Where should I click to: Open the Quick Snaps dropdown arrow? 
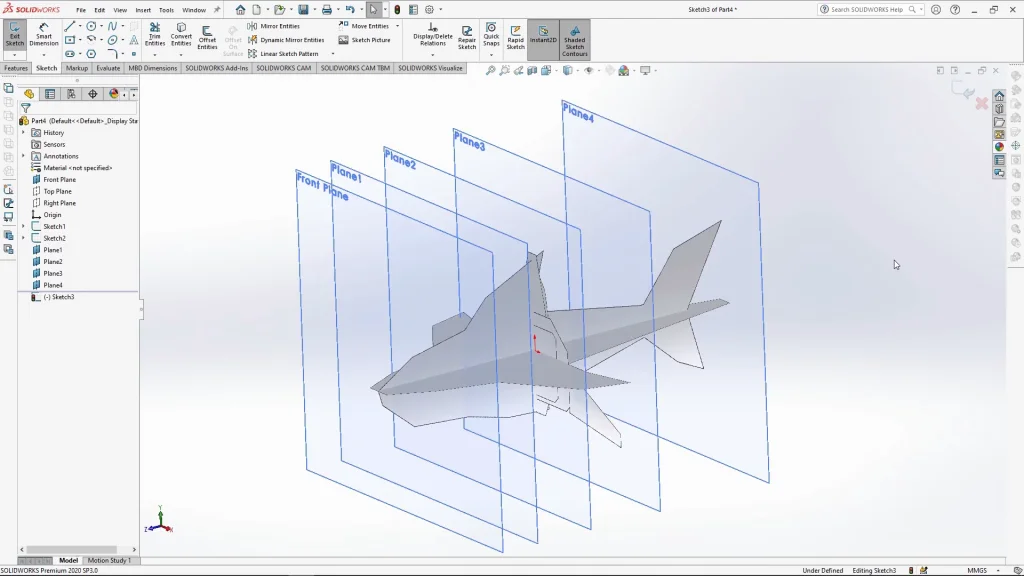click(491, 54)
